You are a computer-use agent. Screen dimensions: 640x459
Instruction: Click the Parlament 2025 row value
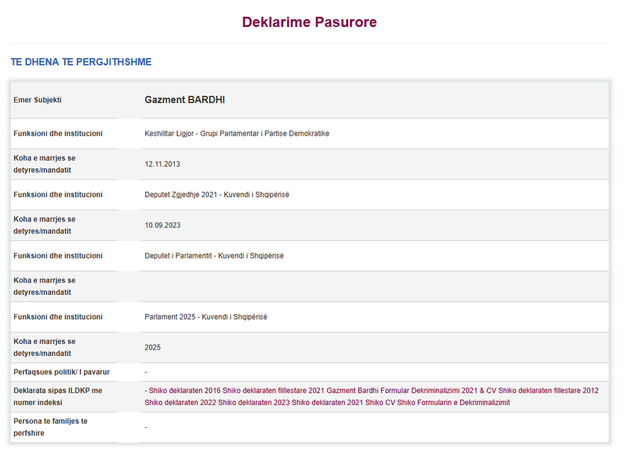206,317
